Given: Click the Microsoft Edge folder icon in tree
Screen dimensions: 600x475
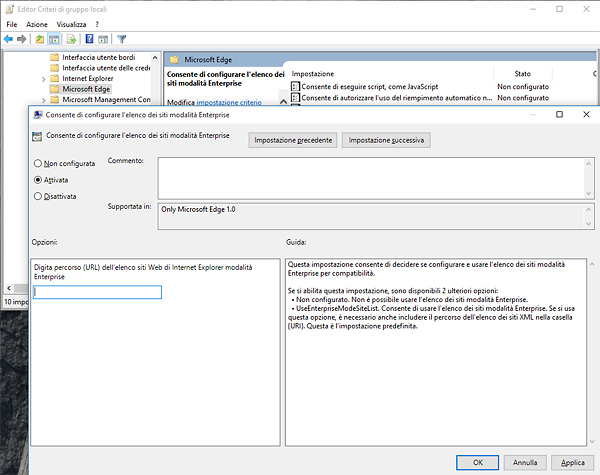Looking at the screenshot, I should [x=55, y=89].
